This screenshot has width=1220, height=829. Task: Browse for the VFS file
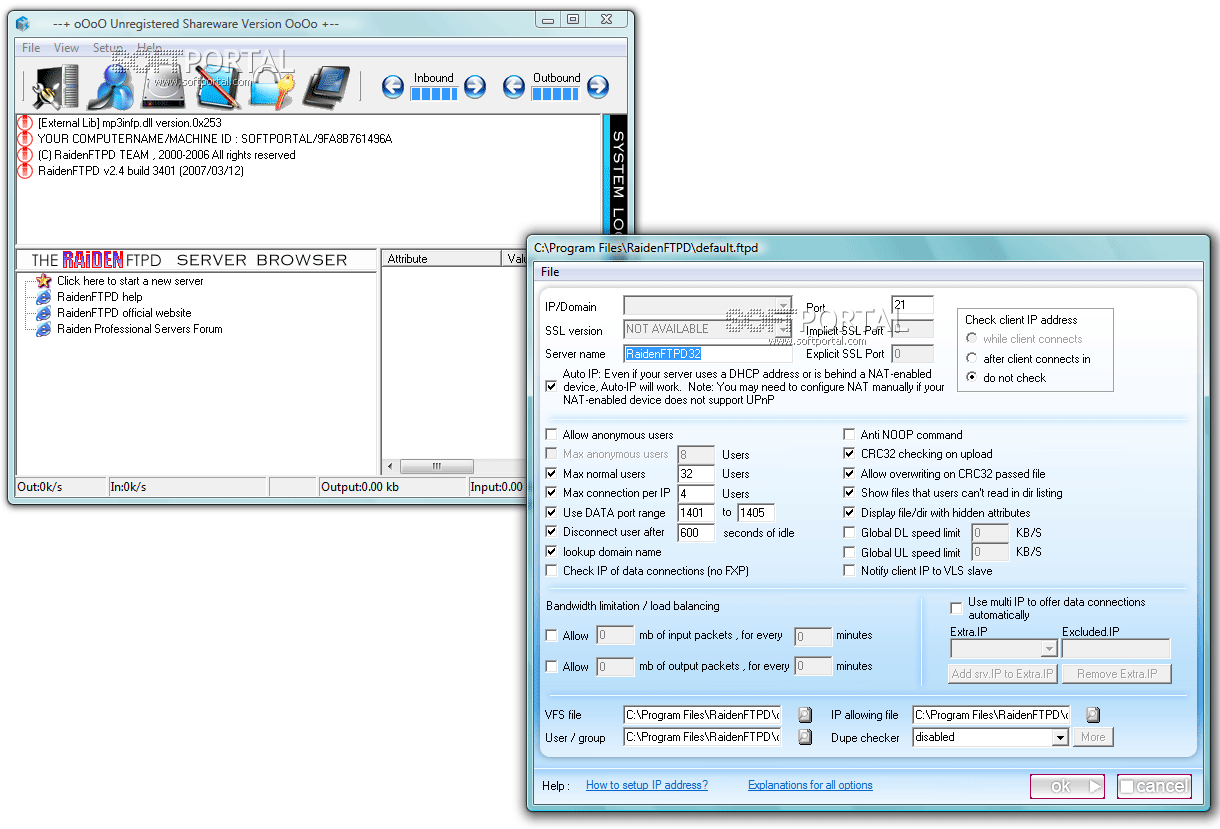[805, 715]
